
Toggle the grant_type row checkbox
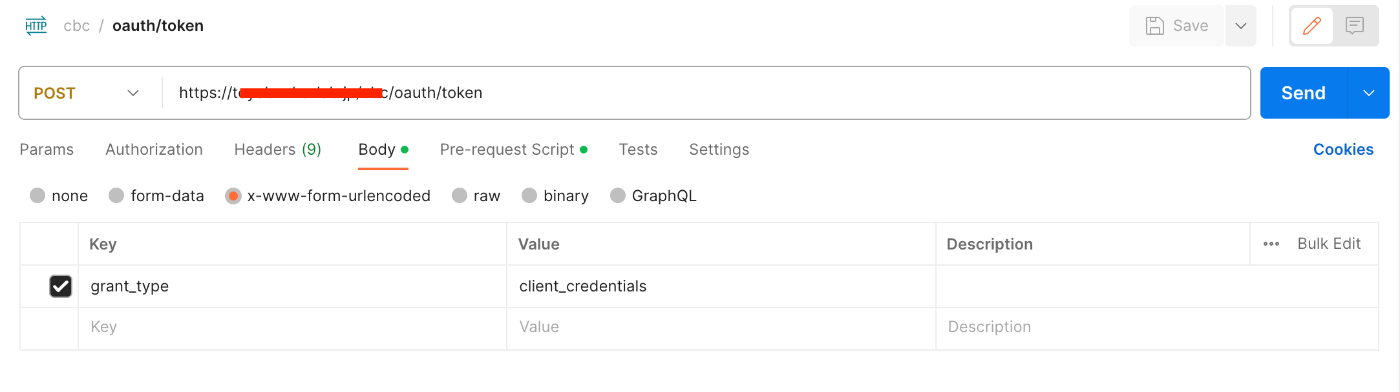(61, 287)
